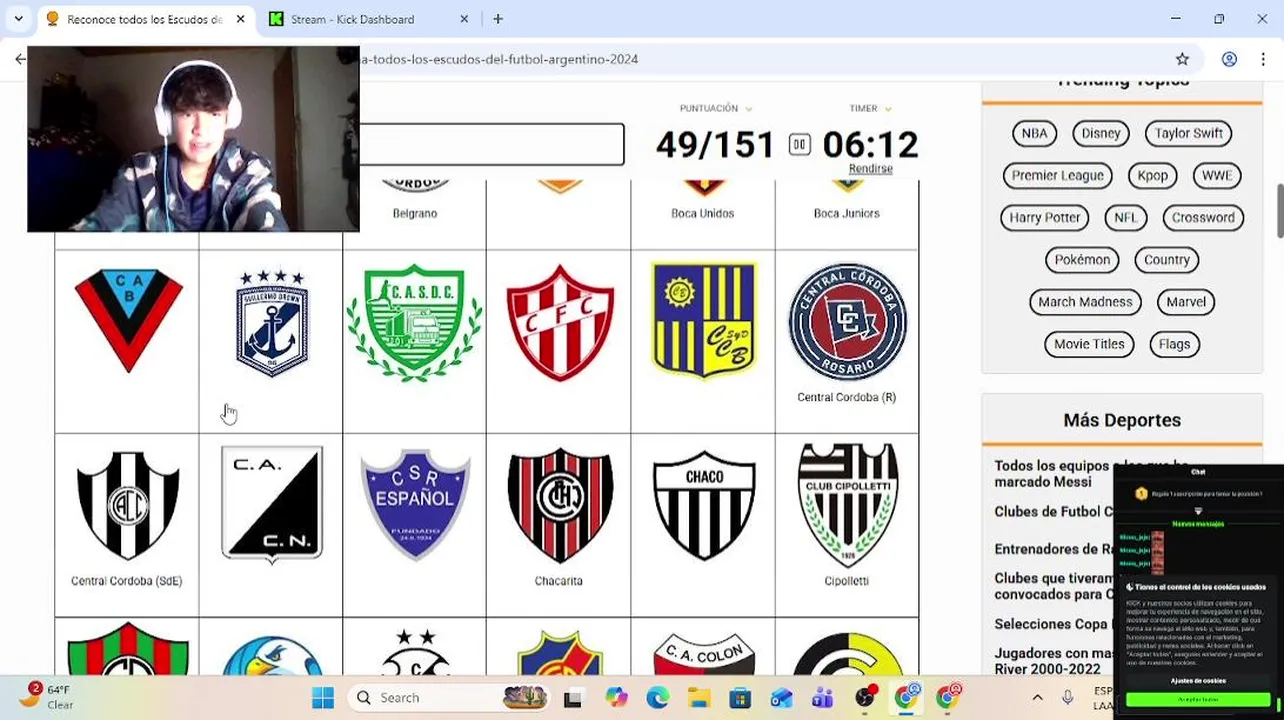Click Aceptar todos in cookie overlay
The width and height of the screenshot is (1284, 720).
(x=1198, y=700)
